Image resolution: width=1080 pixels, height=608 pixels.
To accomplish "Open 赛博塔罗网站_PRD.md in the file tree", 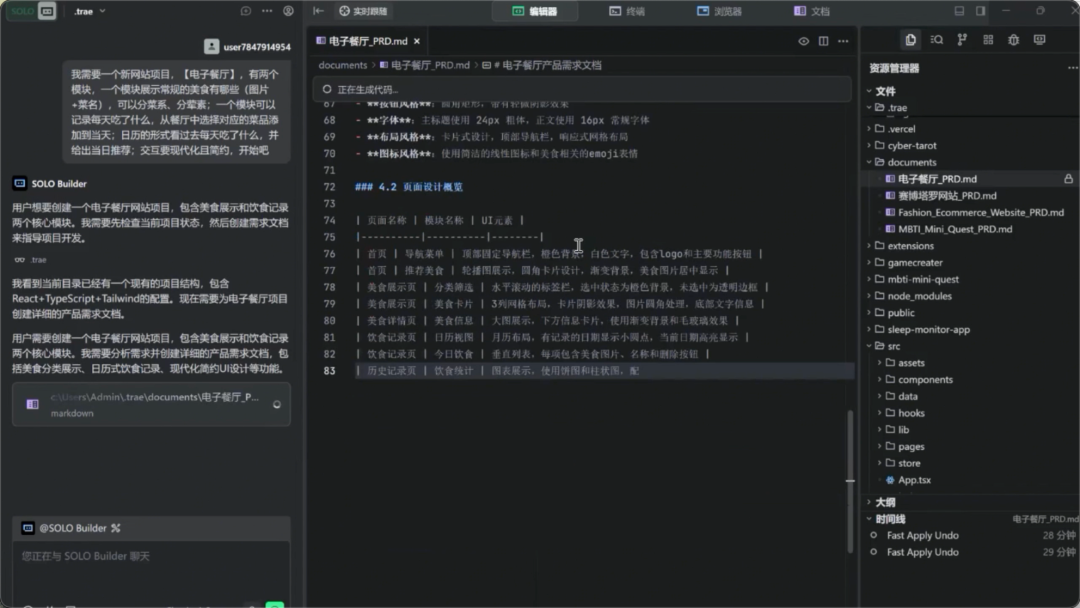I will (x=946, y=196).
